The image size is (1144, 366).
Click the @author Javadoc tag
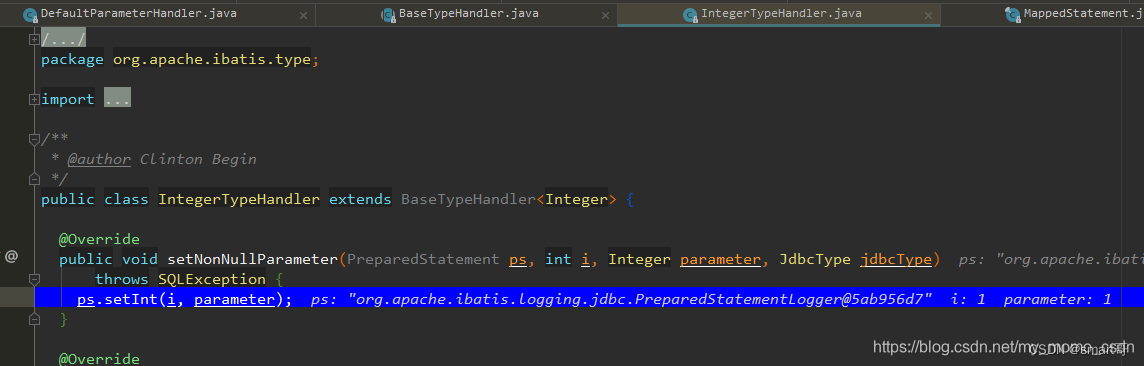coord(99,159)
